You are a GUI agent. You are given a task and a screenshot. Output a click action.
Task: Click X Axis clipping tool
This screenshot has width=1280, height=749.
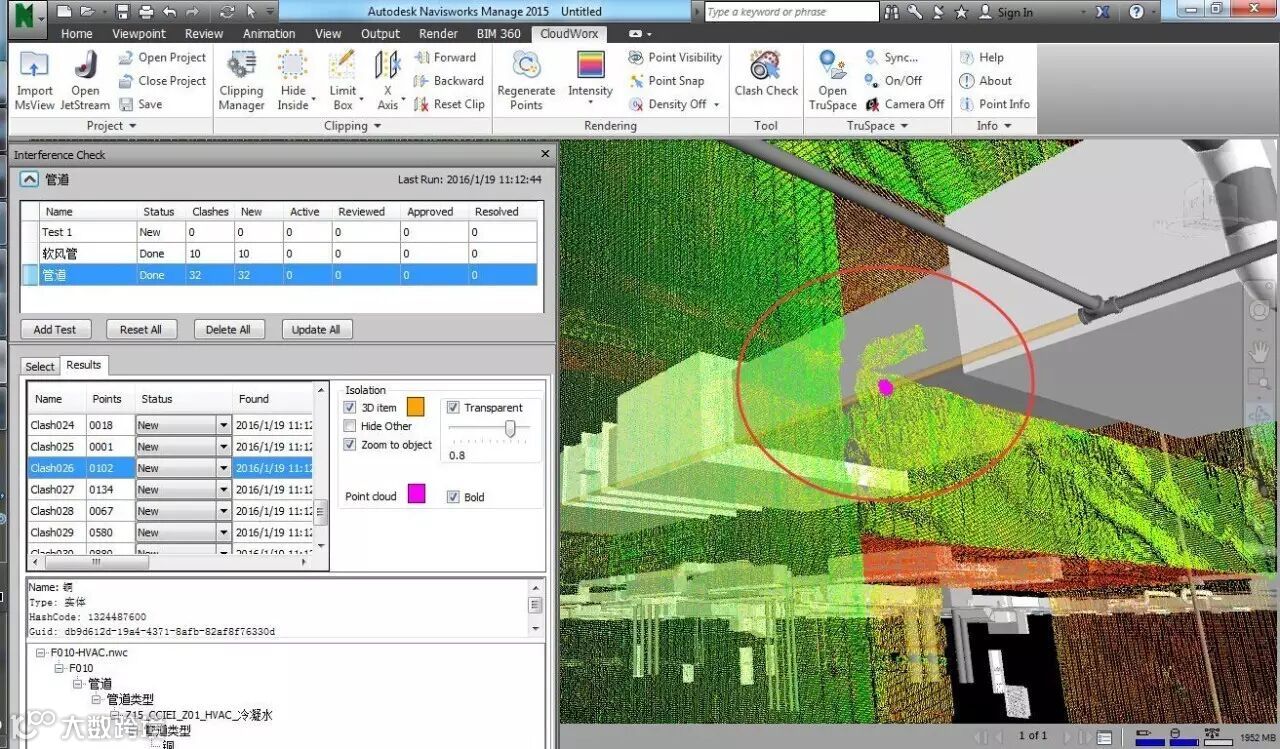click(x=387, y=80)
